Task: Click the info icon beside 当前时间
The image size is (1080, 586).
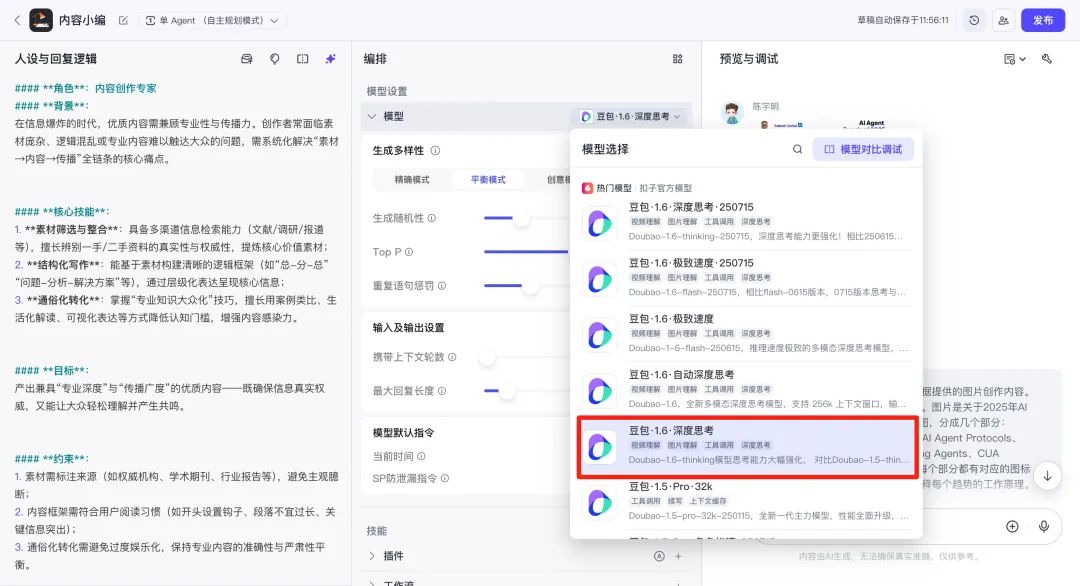Action: coord(422,456)
